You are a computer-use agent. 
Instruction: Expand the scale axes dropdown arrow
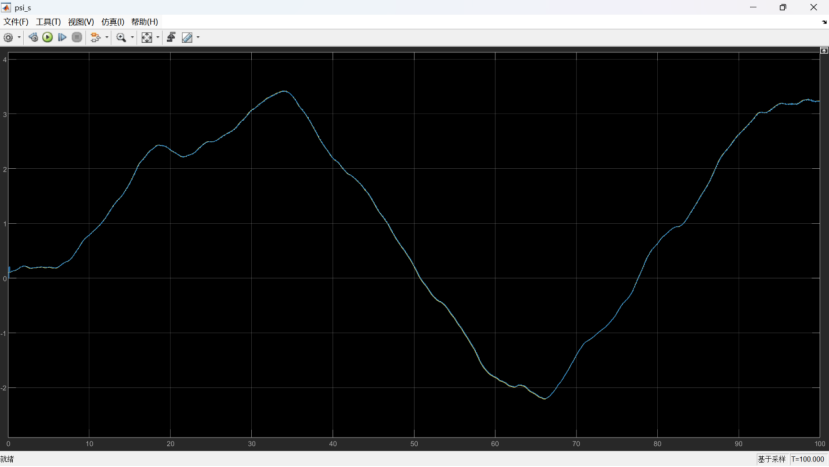pos(157,38)
